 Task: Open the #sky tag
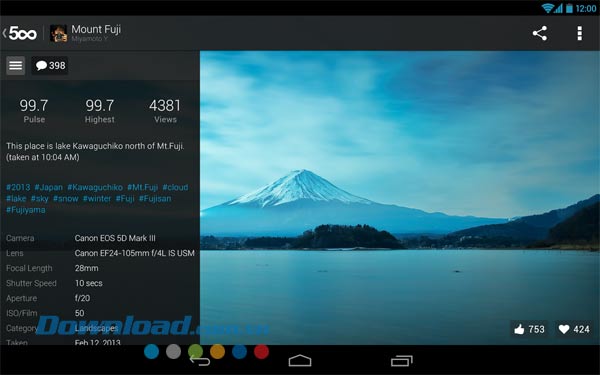click(40, 198)
